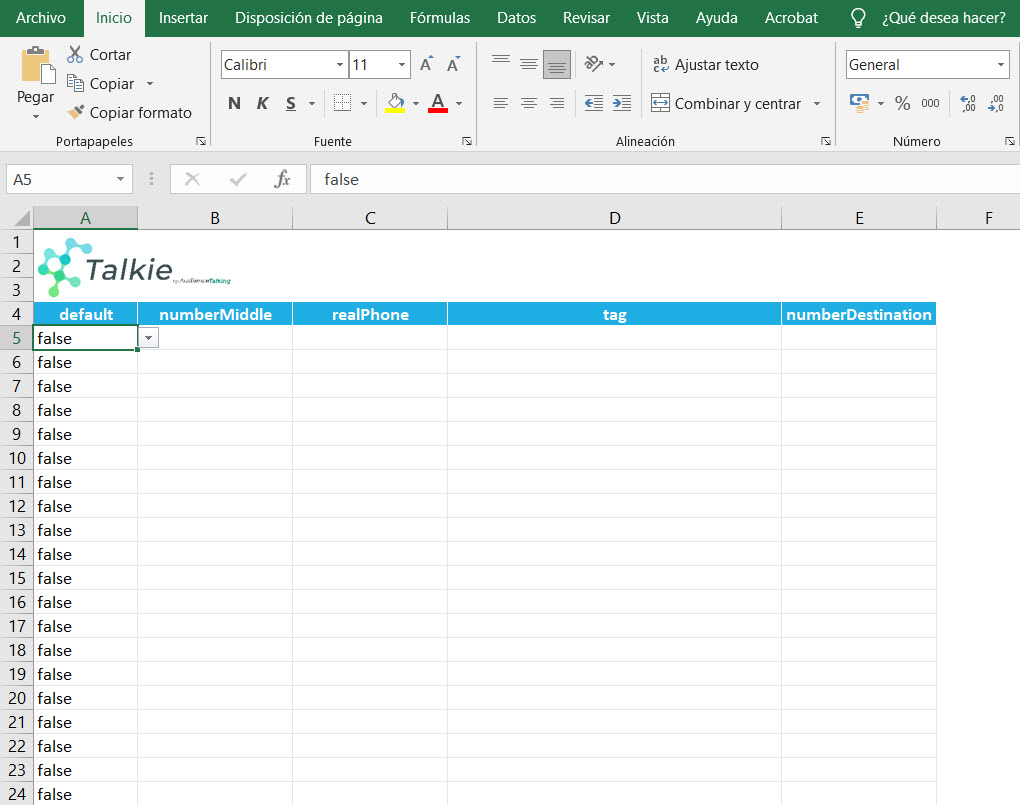Align text right
1020x805 pixels.
tap(557, 103)
